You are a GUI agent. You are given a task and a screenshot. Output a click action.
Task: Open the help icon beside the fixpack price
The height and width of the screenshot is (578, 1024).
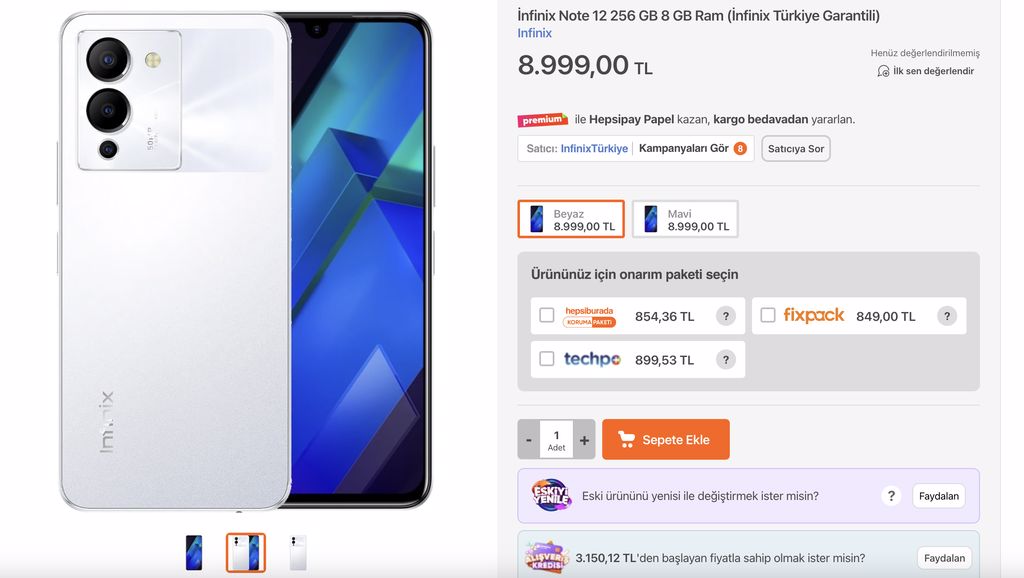[947, 316]
